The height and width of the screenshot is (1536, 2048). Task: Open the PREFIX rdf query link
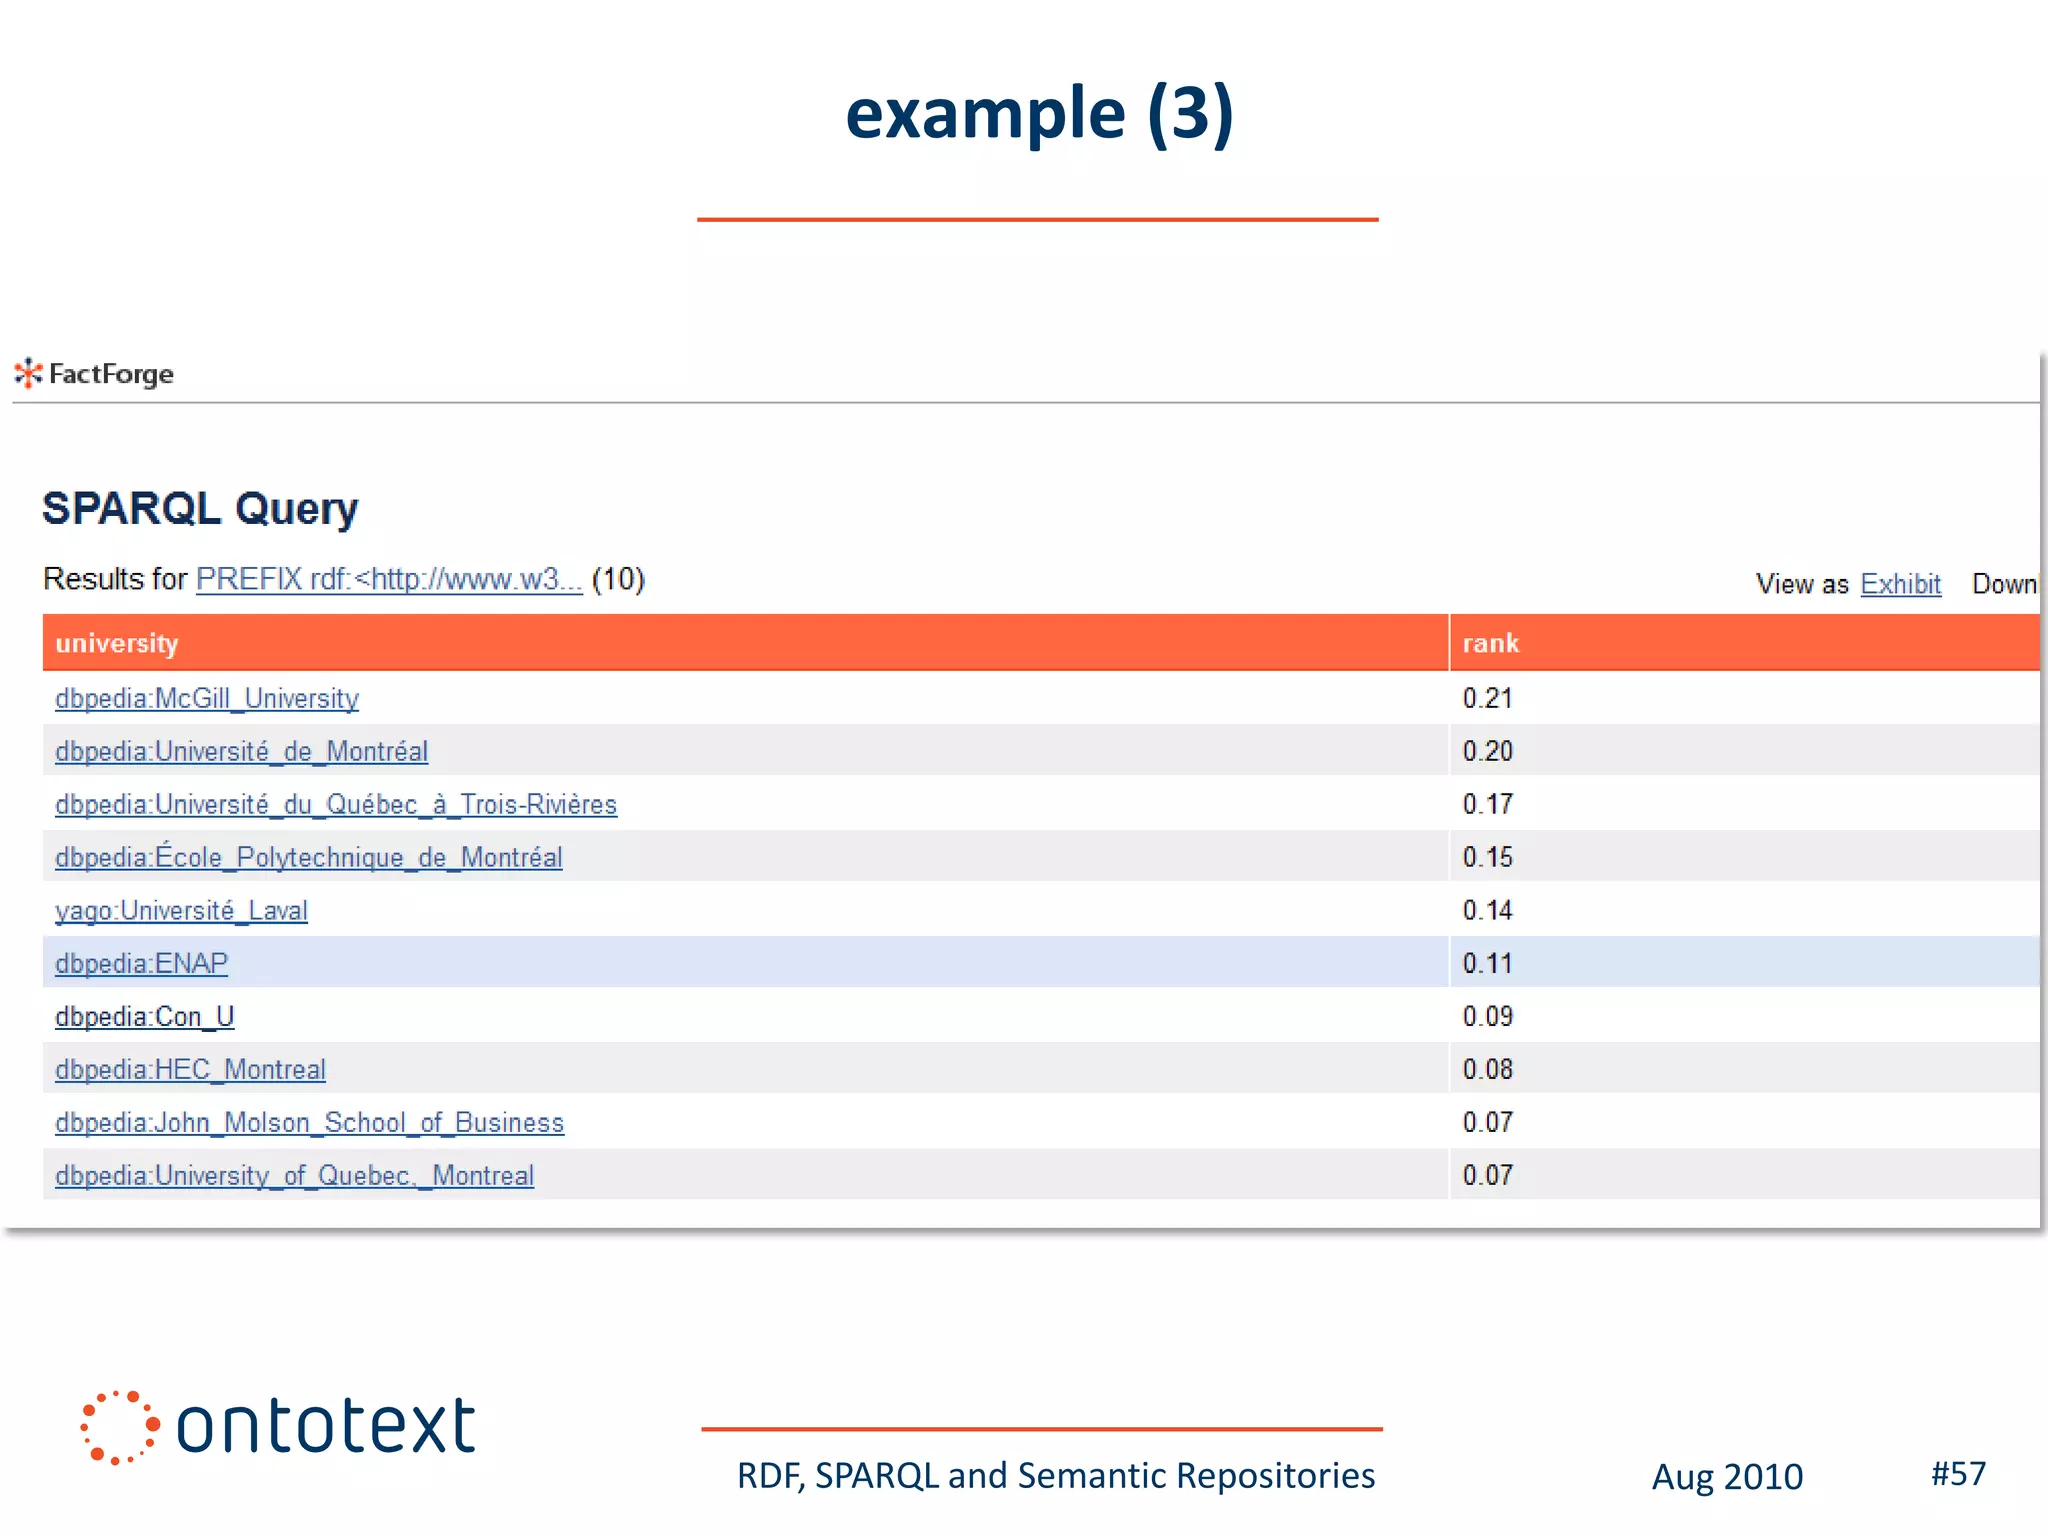[x=389, y=579]
